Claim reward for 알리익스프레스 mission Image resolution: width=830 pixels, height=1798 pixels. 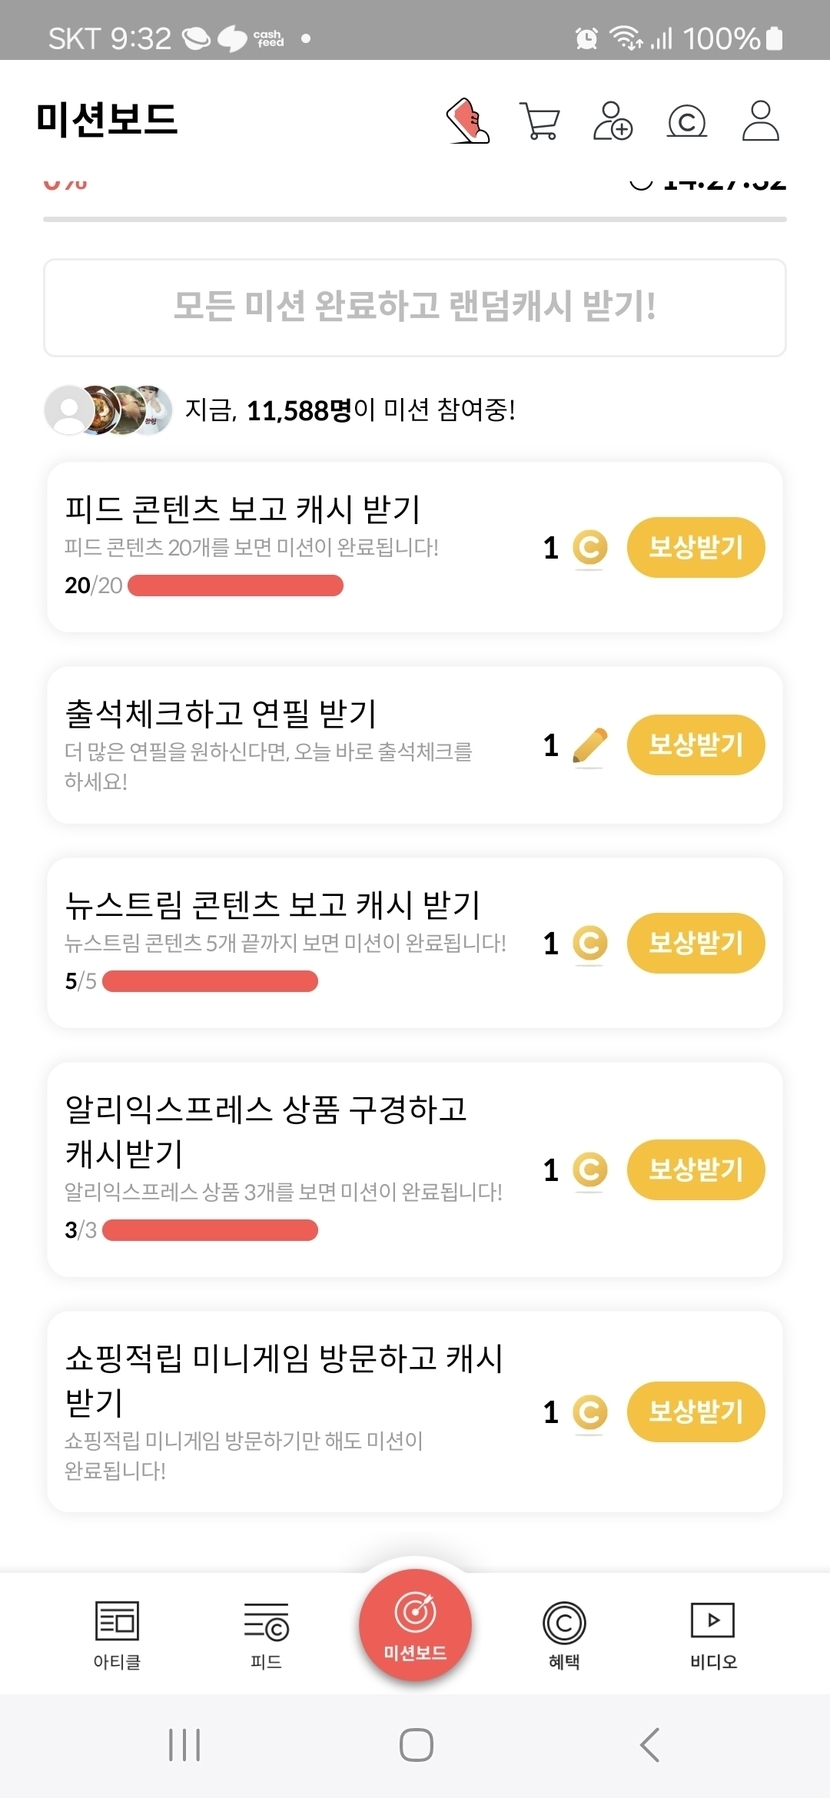click(695, 1169)
